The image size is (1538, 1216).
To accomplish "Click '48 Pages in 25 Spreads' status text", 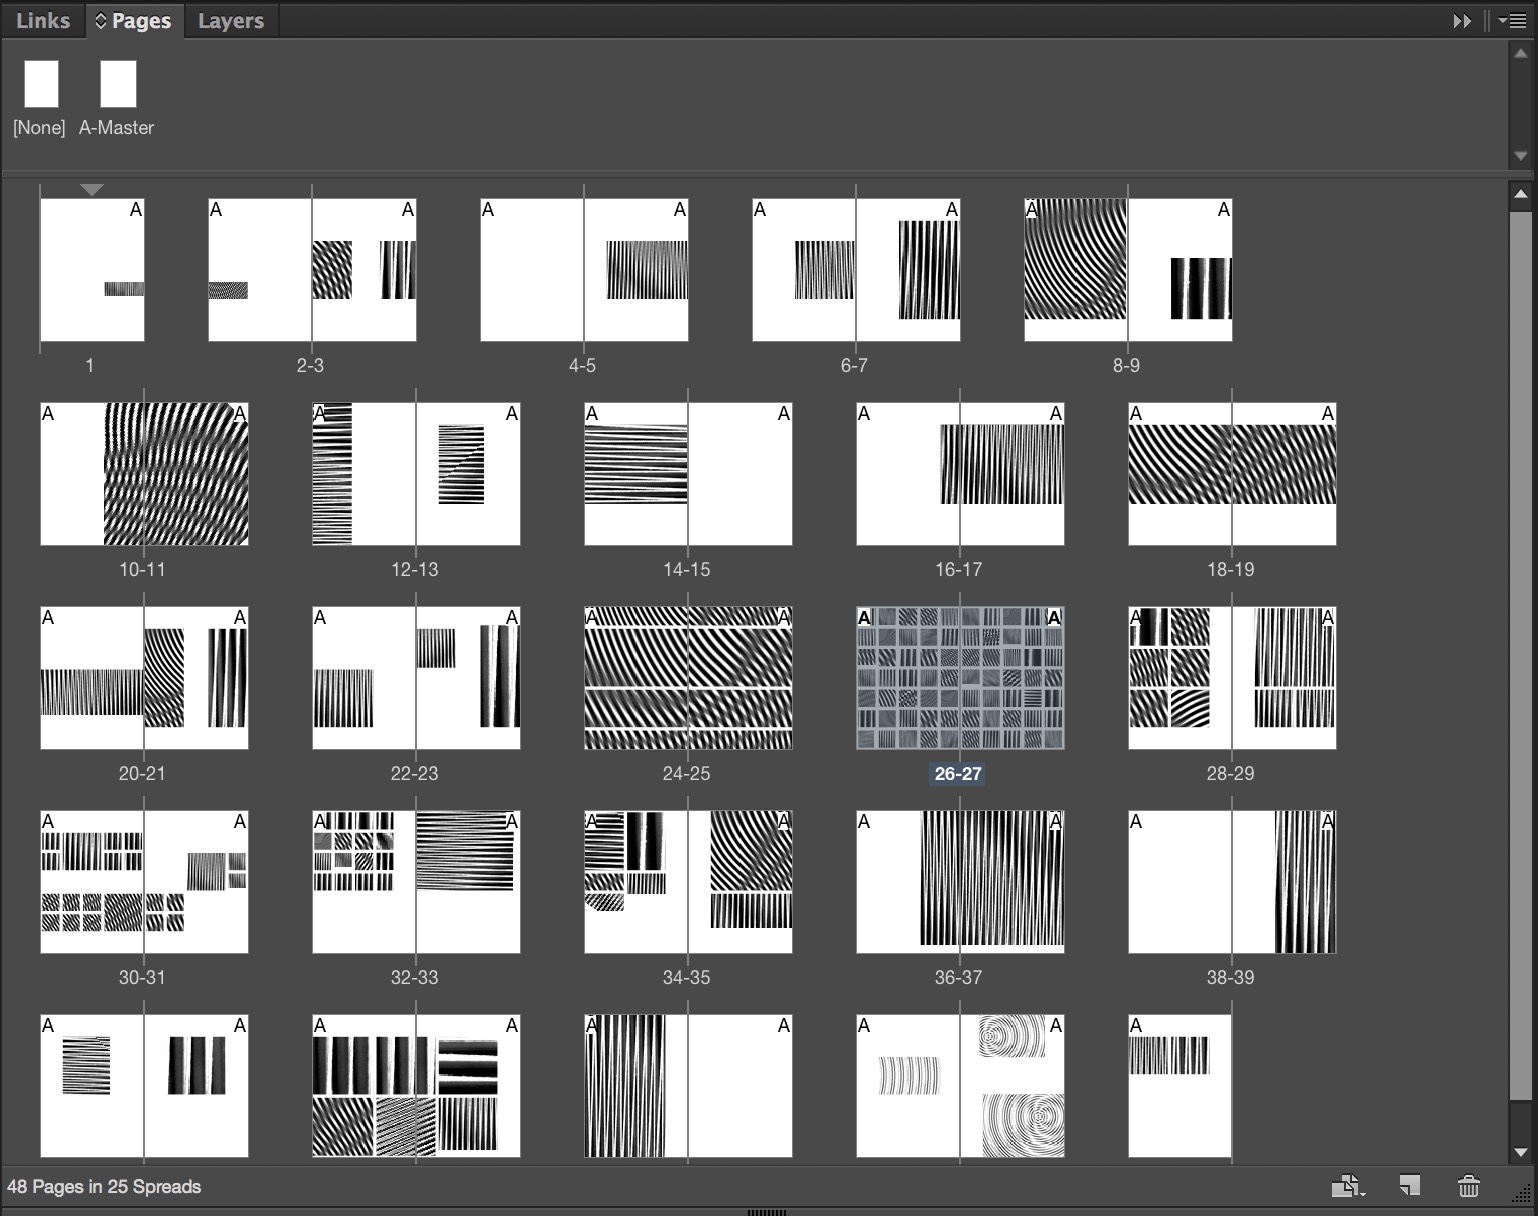I will tap(104, 1186).
